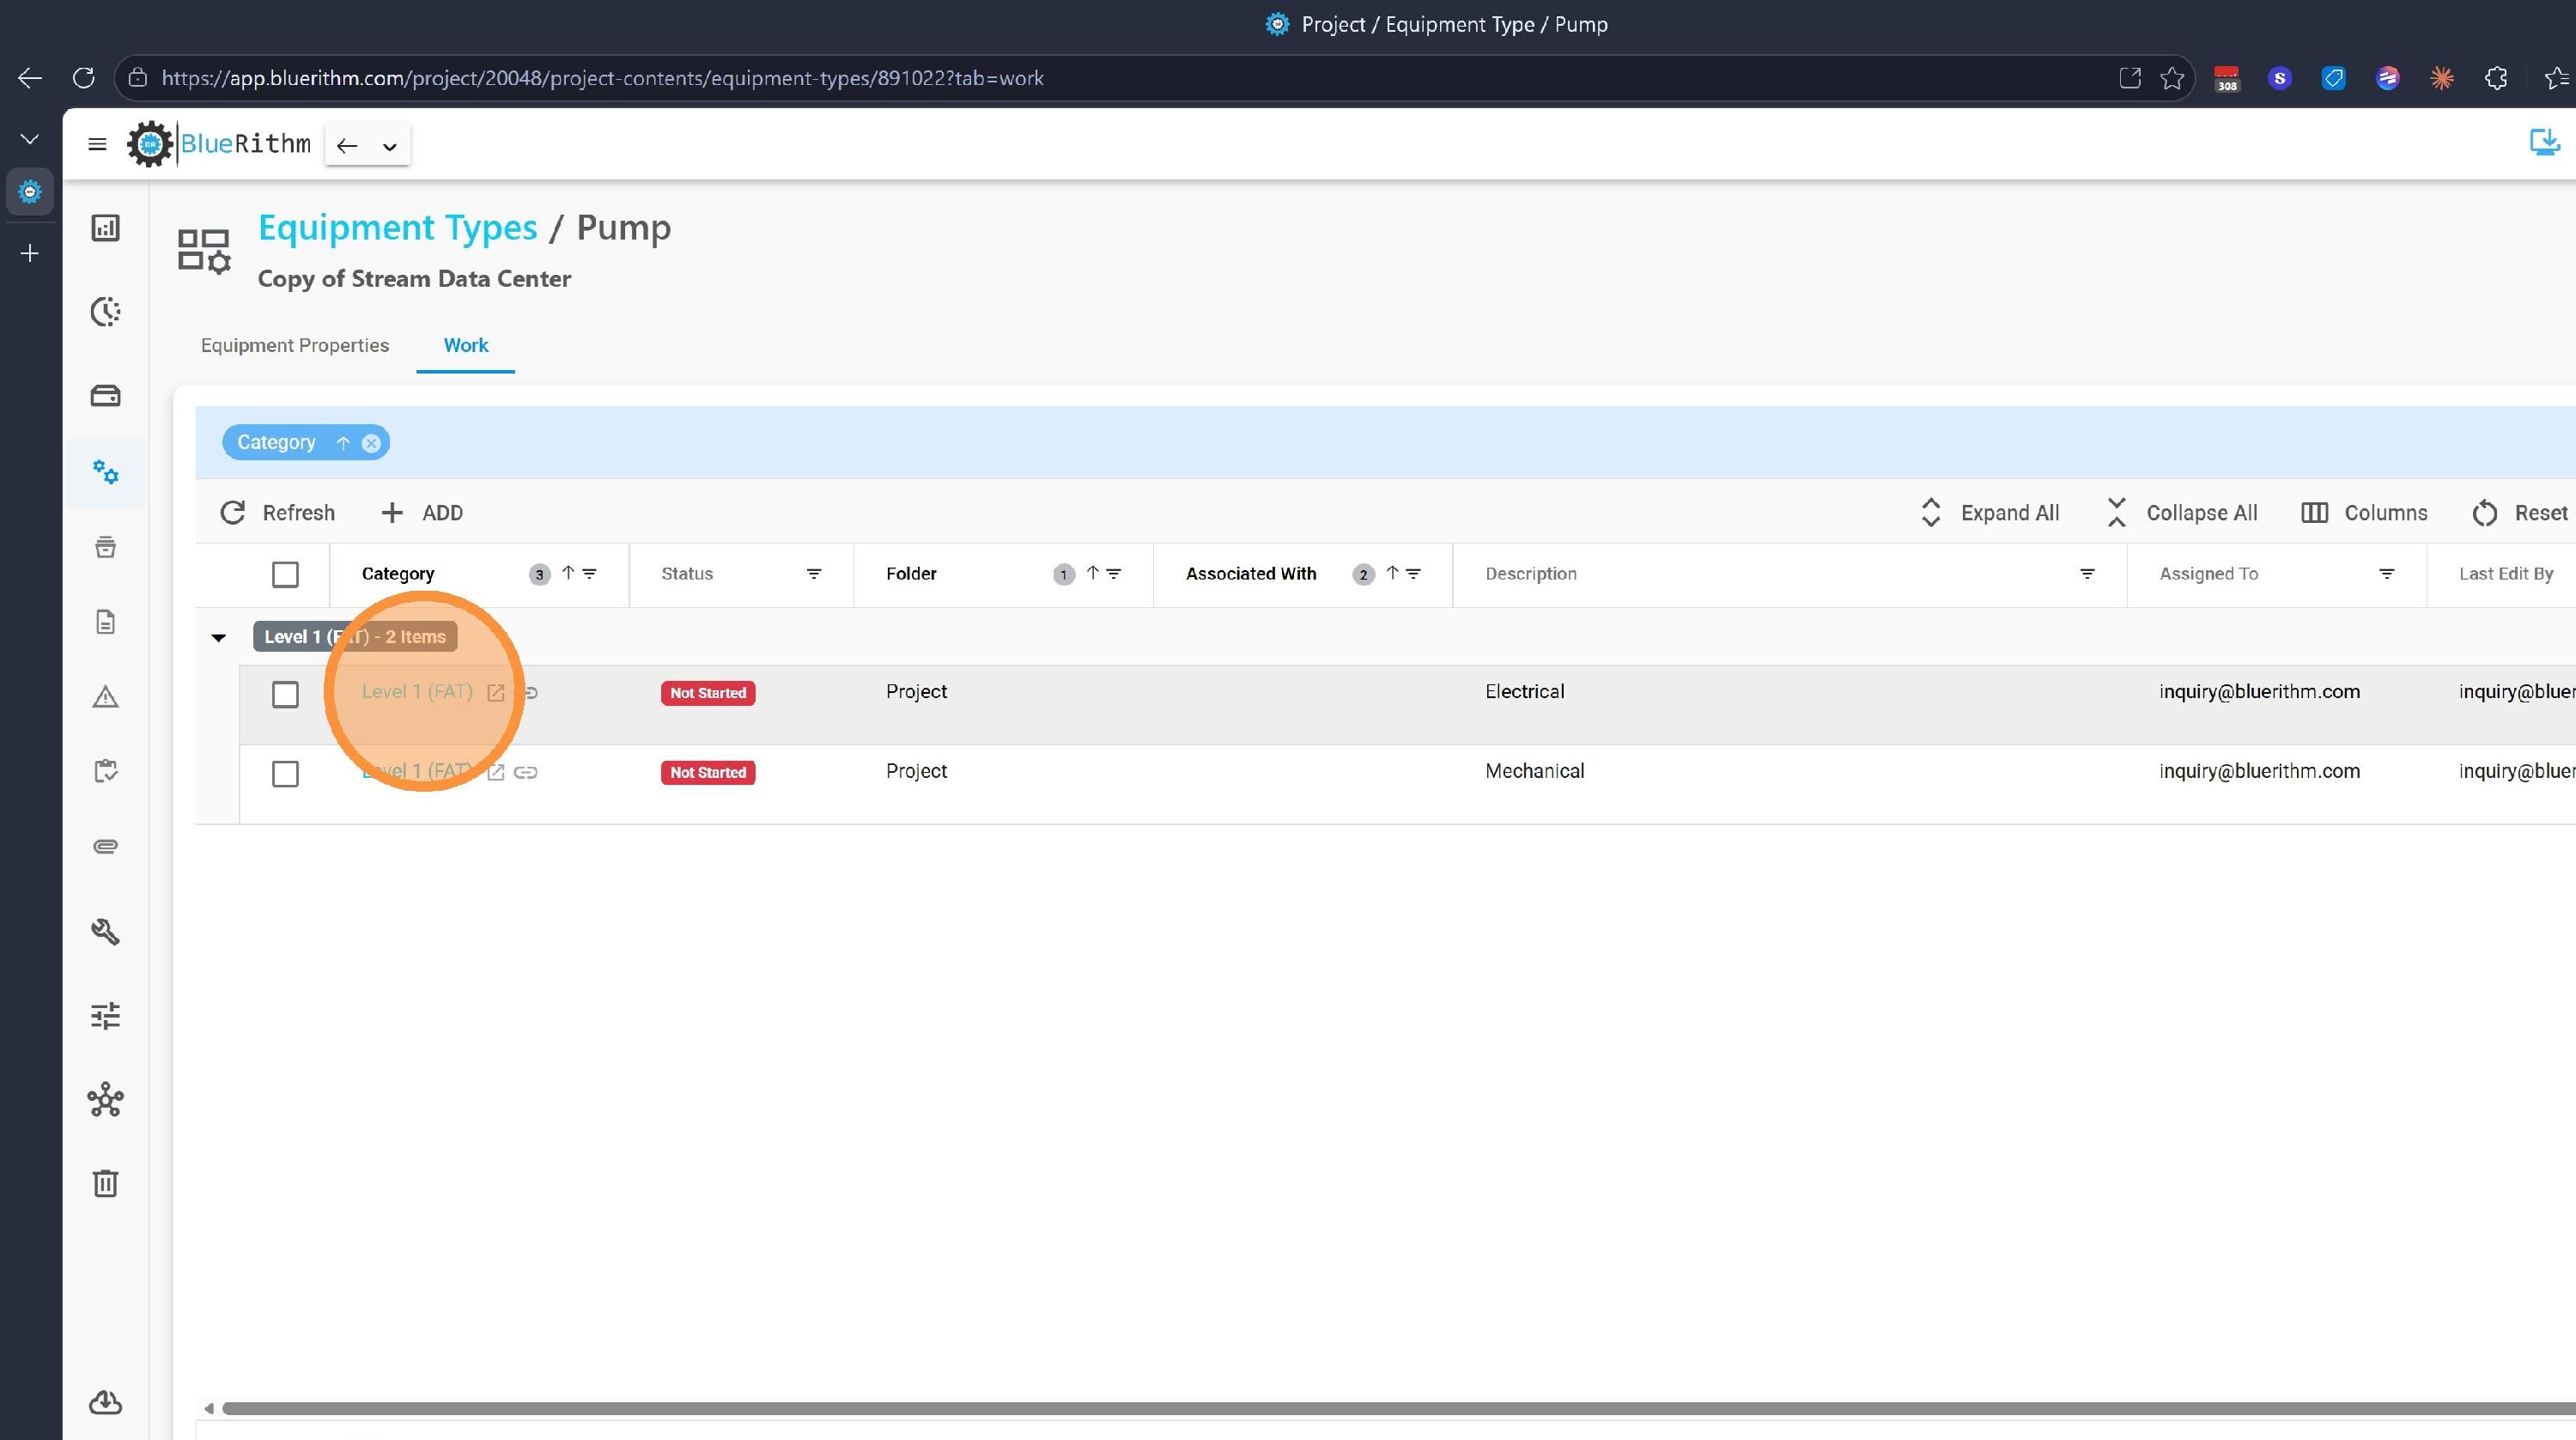Select the BlueRithm tab in browser sidebar
The height and width of the screenshot is (1440, 2576).
point(30,191)
